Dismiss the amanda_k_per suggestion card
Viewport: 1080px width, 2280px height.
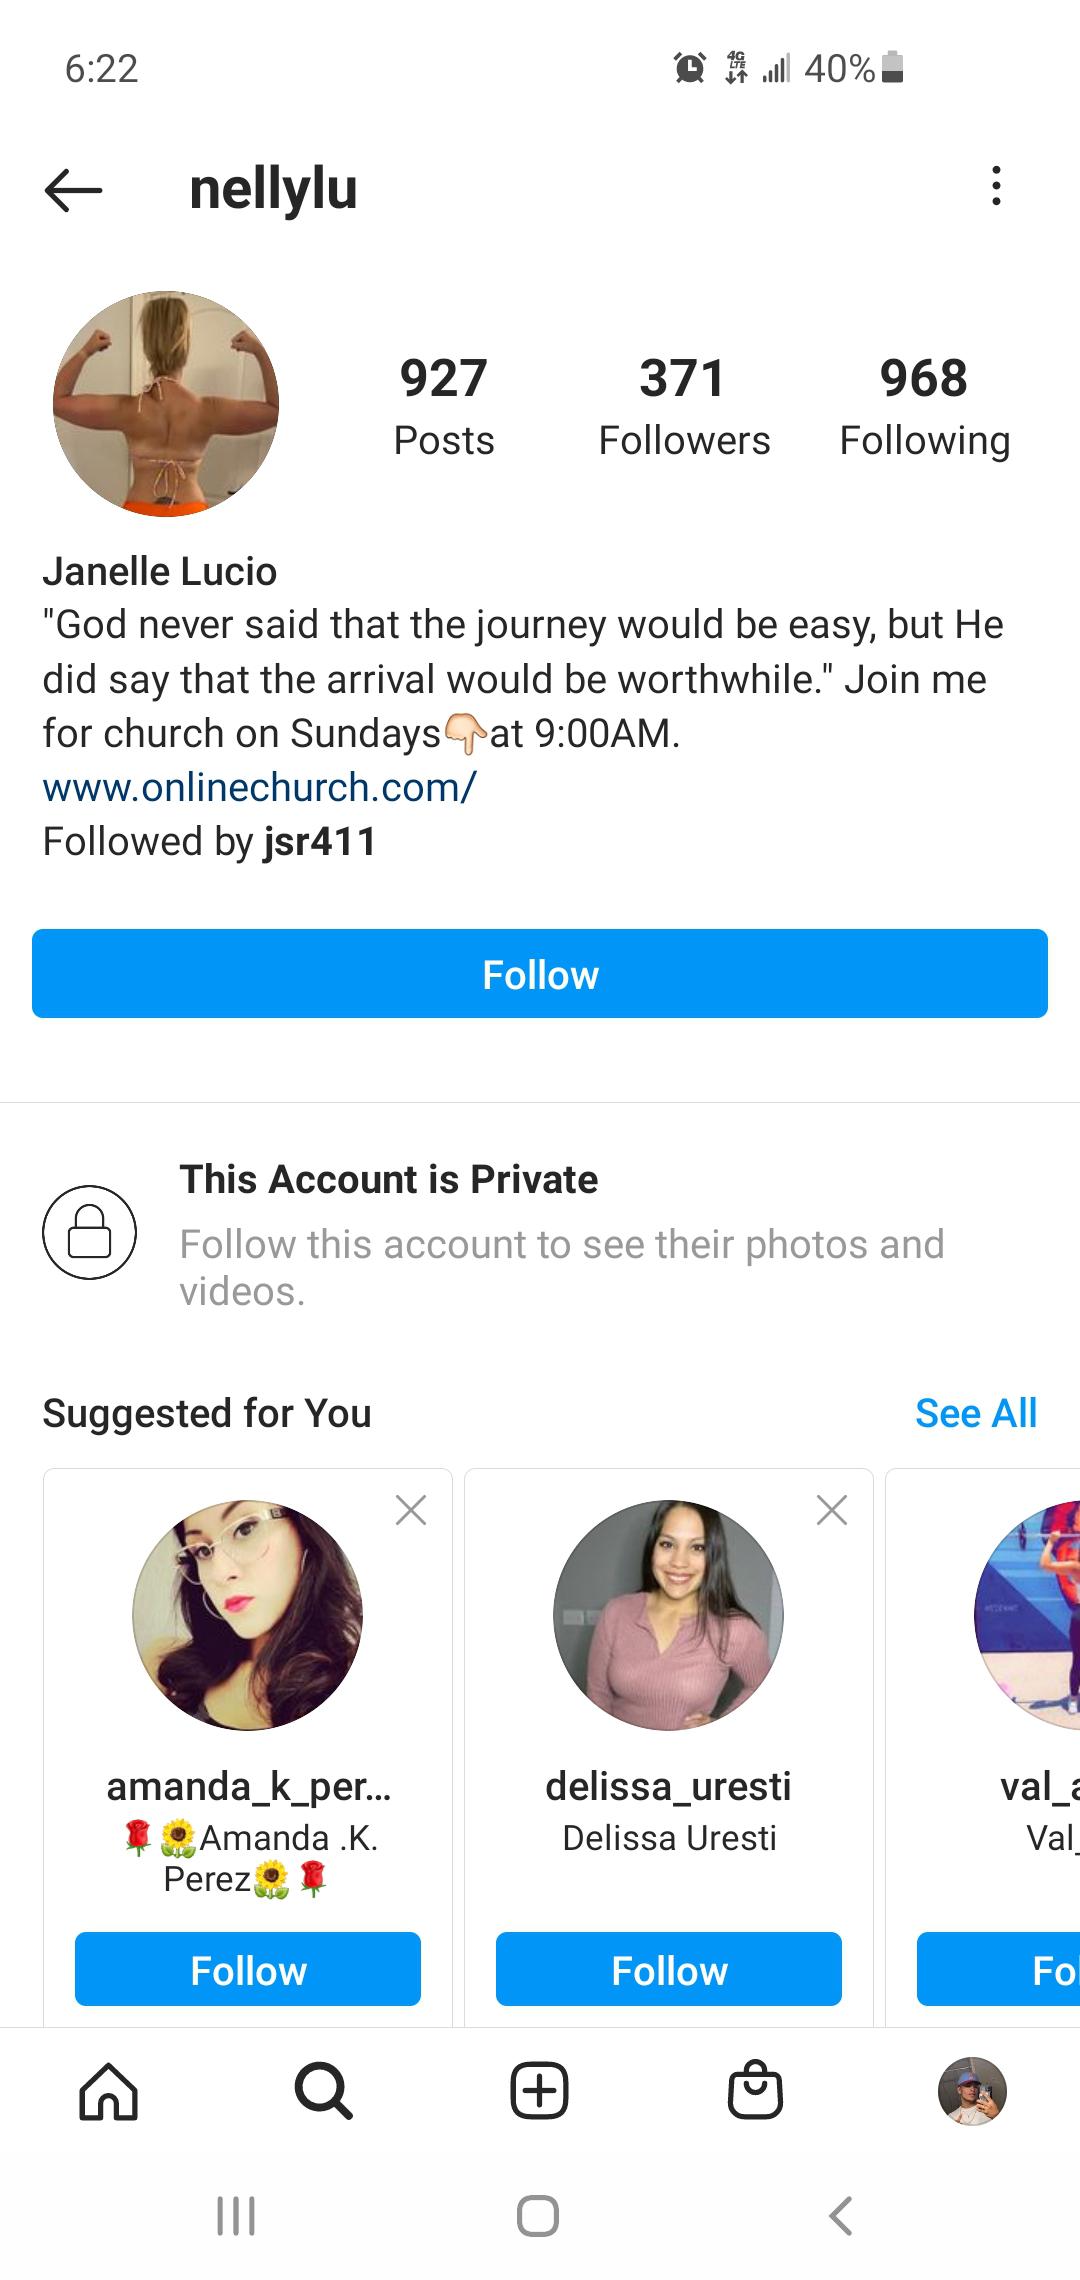pyautogui.click(x=411, y=1510)
